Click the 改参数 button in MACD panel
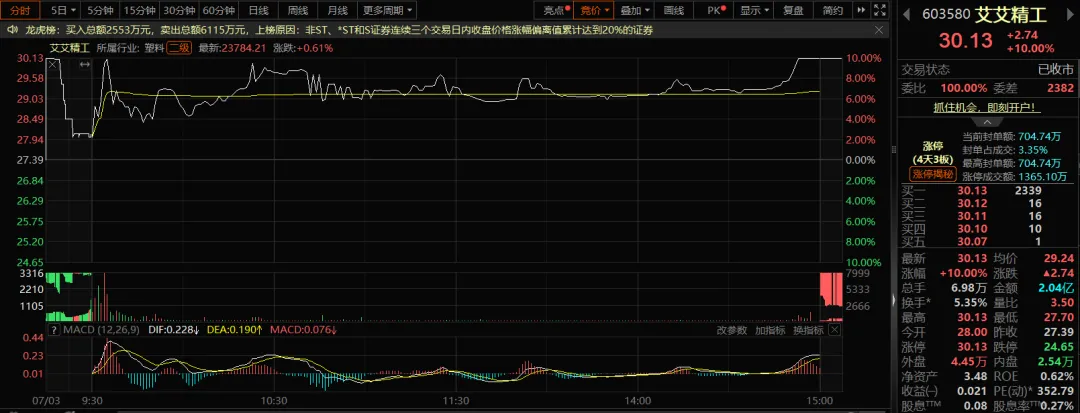This screenshot has height=413, width=1080. pos(731,330)
